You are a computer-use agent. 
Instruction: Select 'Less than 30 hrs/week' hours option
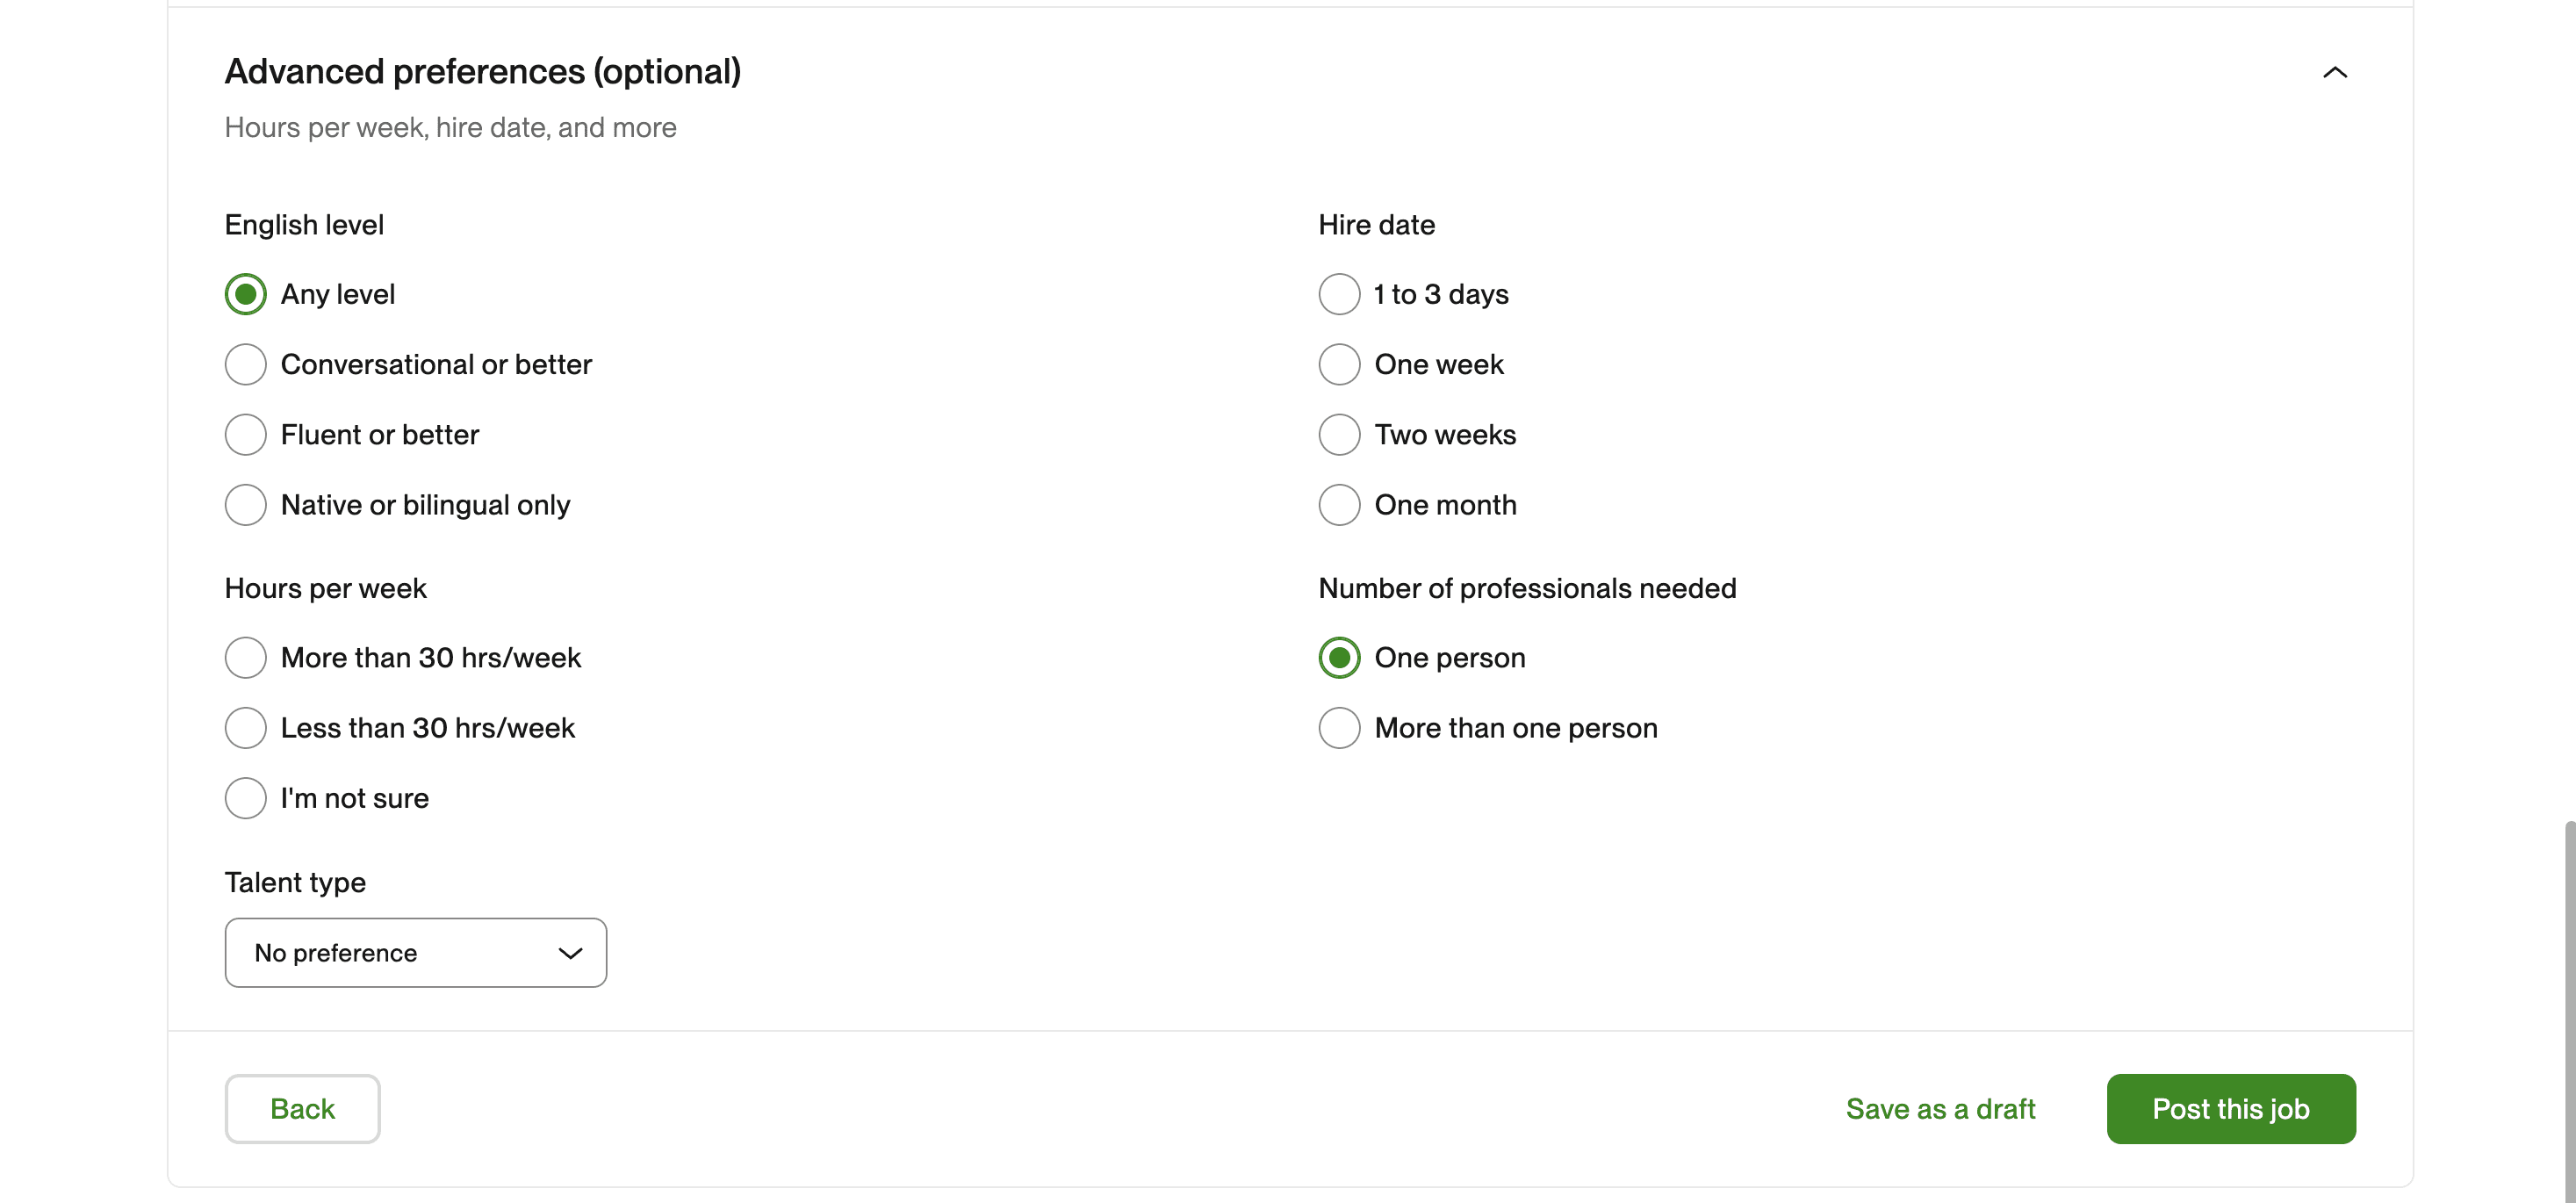click(x=247, y=728)
